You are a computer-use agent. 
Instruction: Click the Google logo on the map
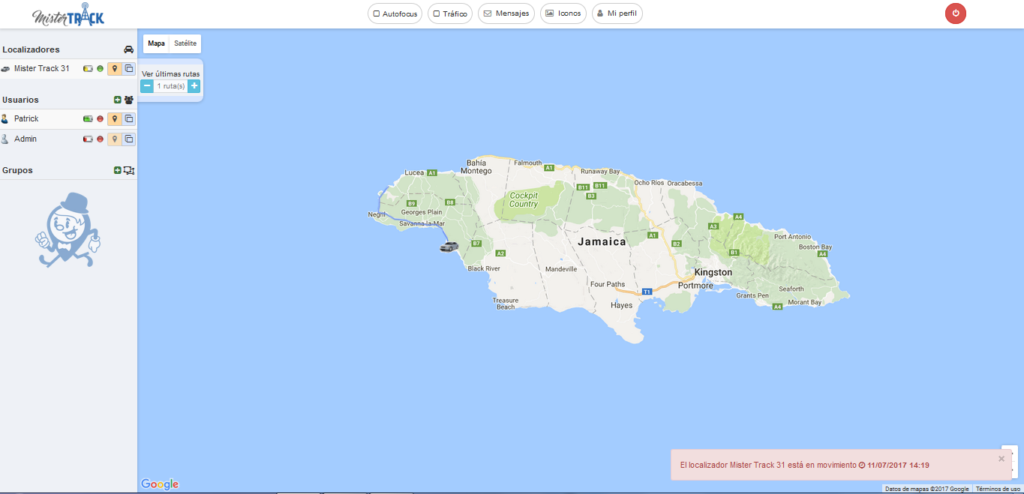[160, 484]
